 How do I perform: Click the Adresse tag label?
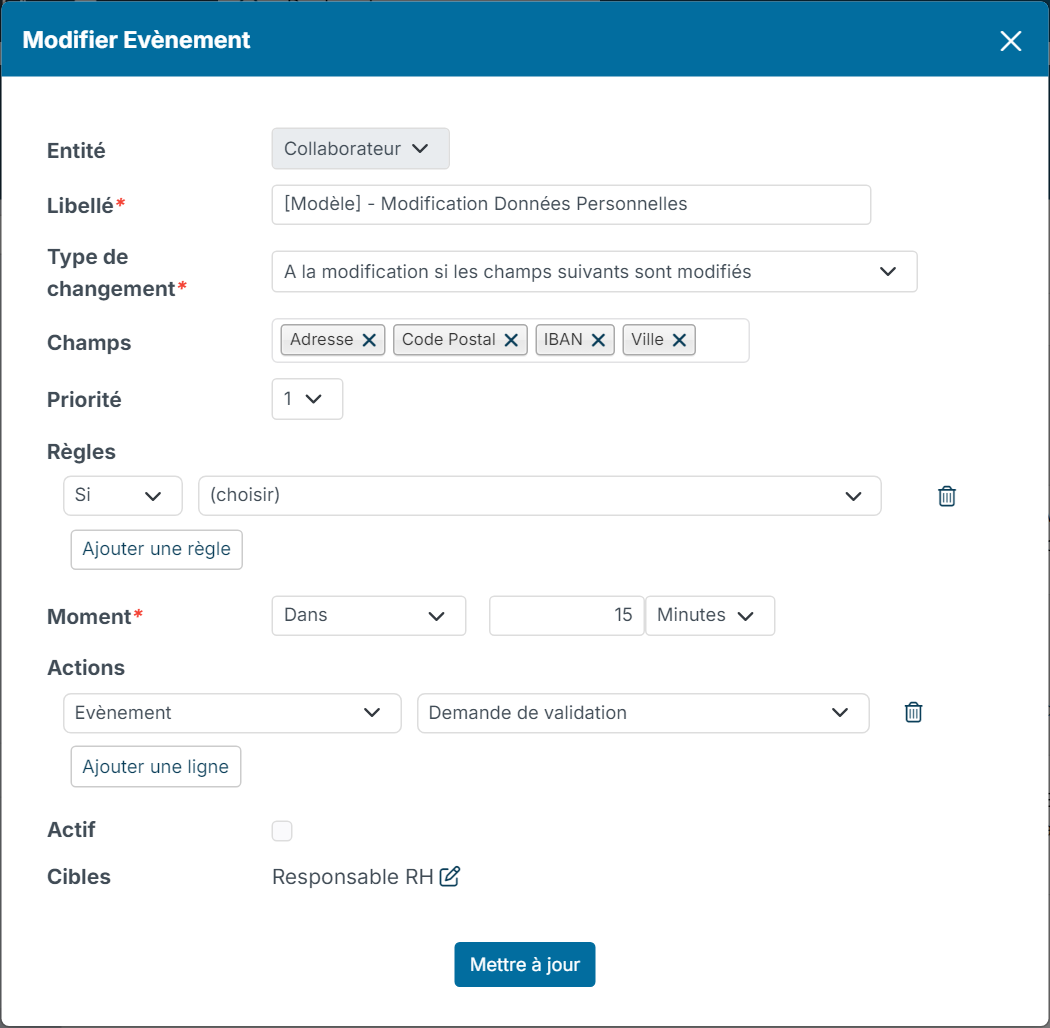pyautogui.click(x=321, y=340)
